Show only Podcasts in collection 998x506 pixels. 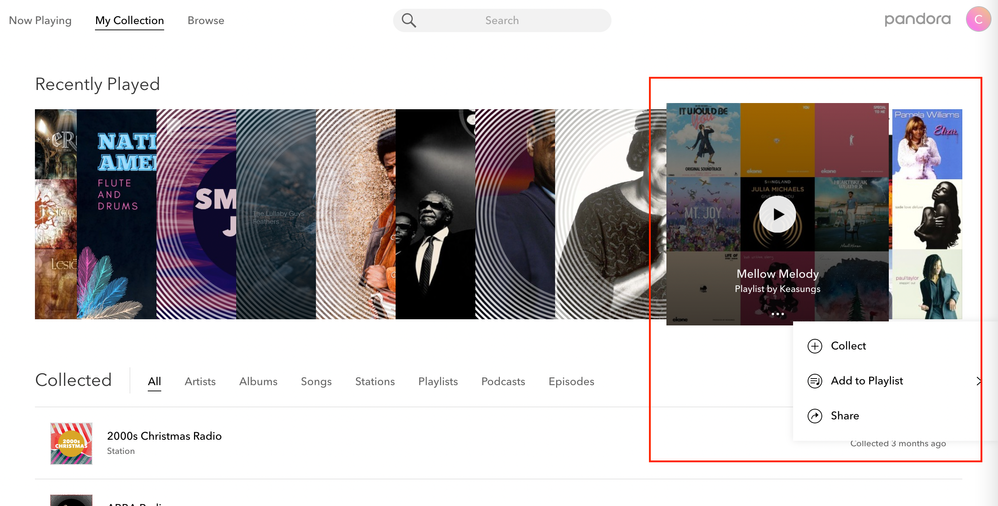coord(503,381)
